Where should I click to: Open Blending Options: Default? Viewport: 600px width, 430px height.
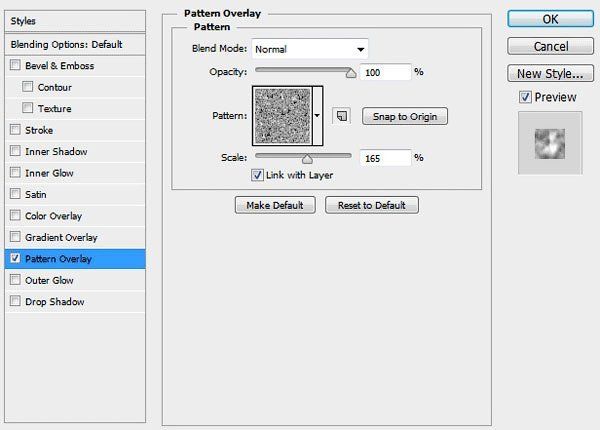coord(75,44)
